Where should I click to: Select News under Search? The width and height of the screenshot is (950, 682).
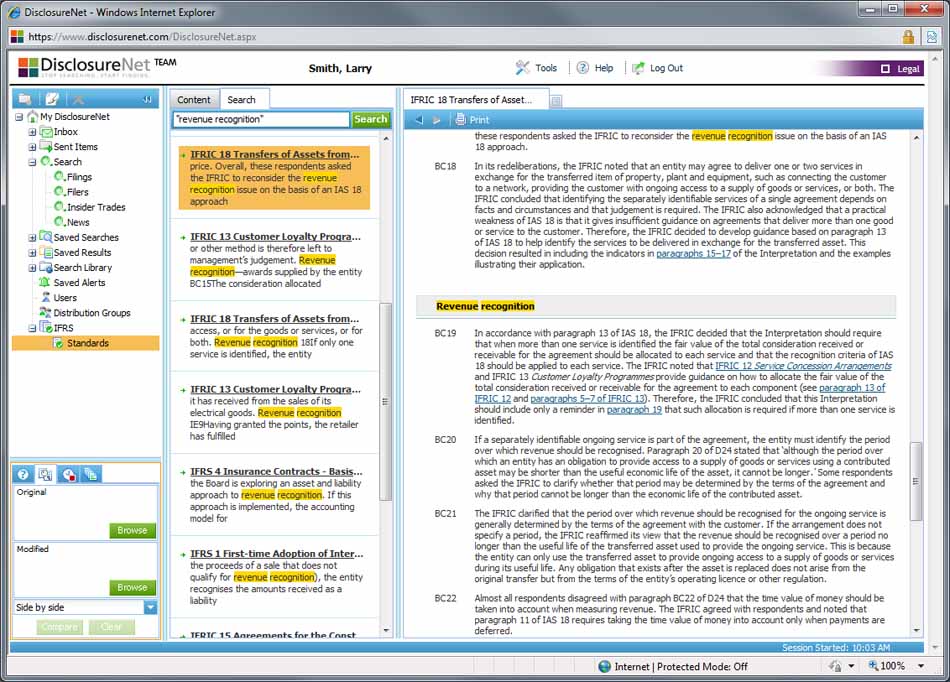coord(78,222)
